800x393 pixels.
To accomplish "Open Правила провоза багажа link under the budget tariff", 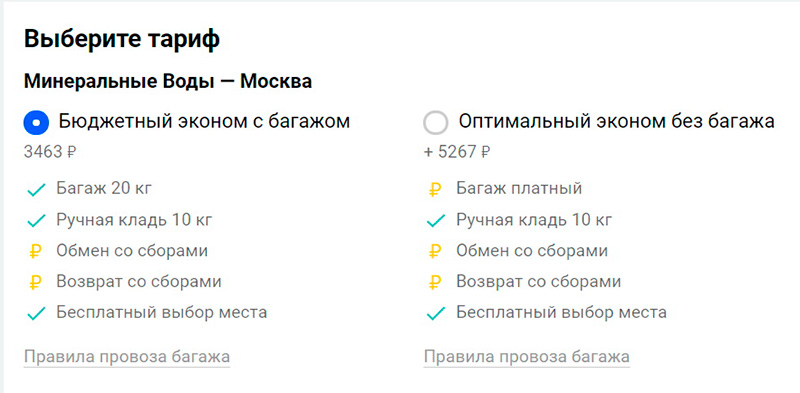I will pos(127,357).
